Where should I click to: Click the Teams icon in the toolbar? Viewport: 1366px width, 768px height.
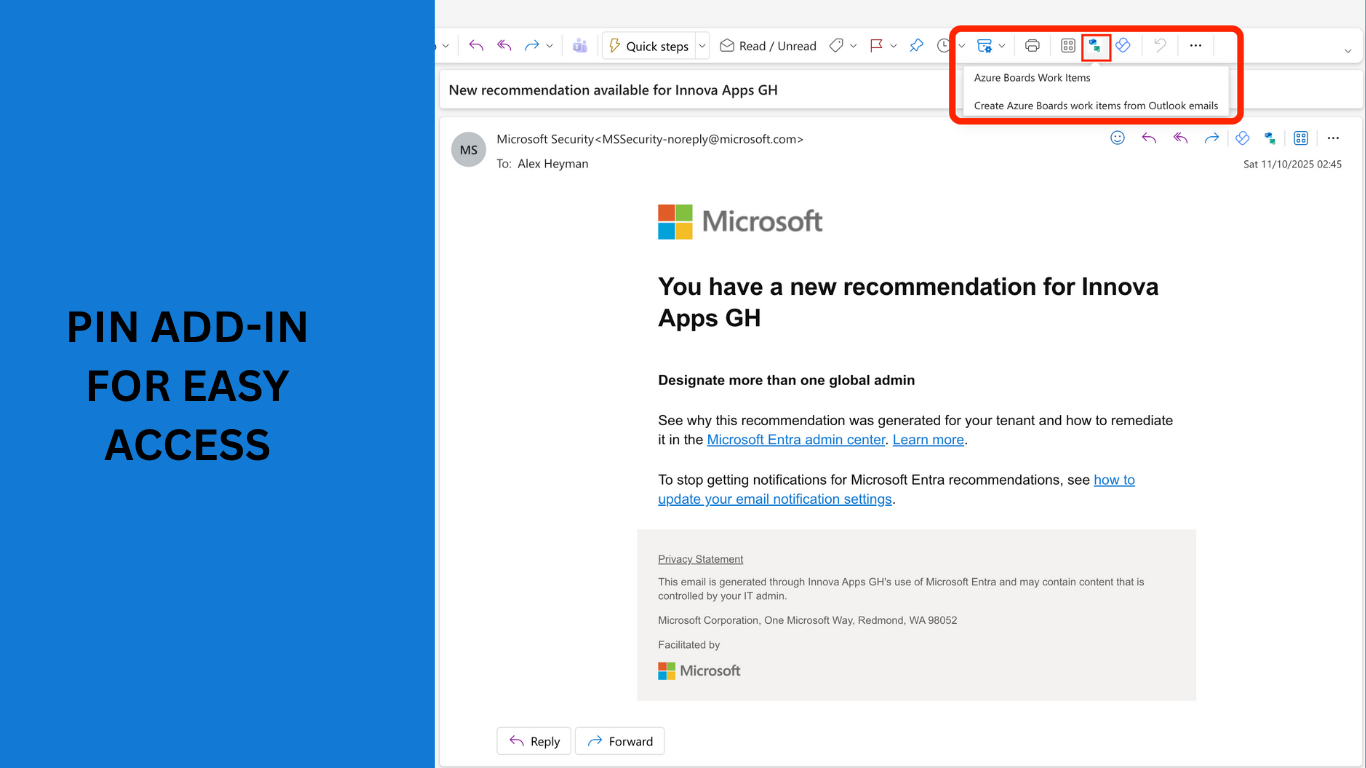tap(580, 46)
